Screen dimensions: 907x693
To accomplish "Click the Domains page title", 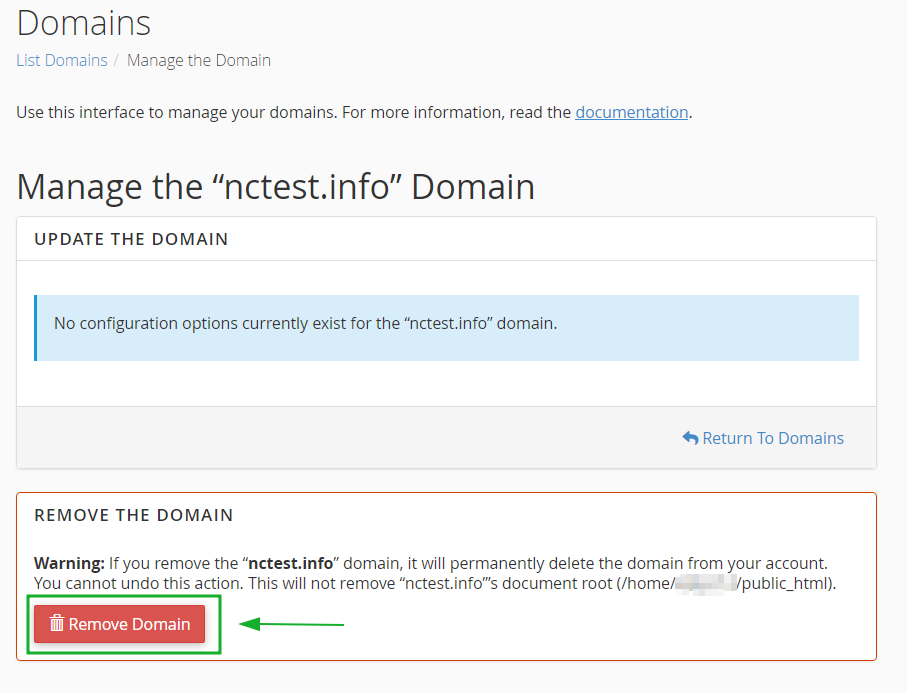I will [x=84, y=23].
